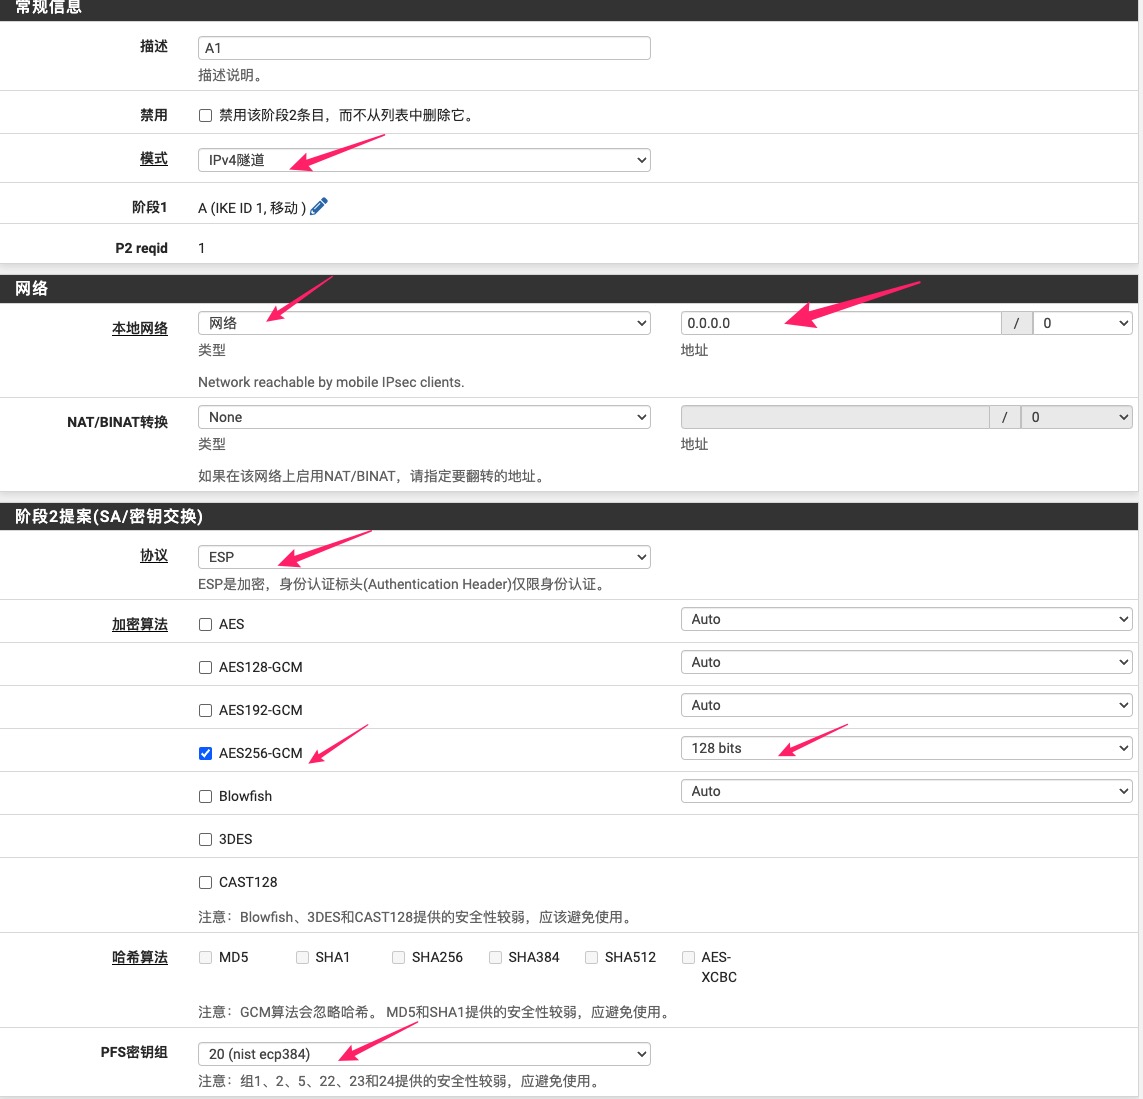Check the AES encryption algorithm box

[x=205, y=624]
